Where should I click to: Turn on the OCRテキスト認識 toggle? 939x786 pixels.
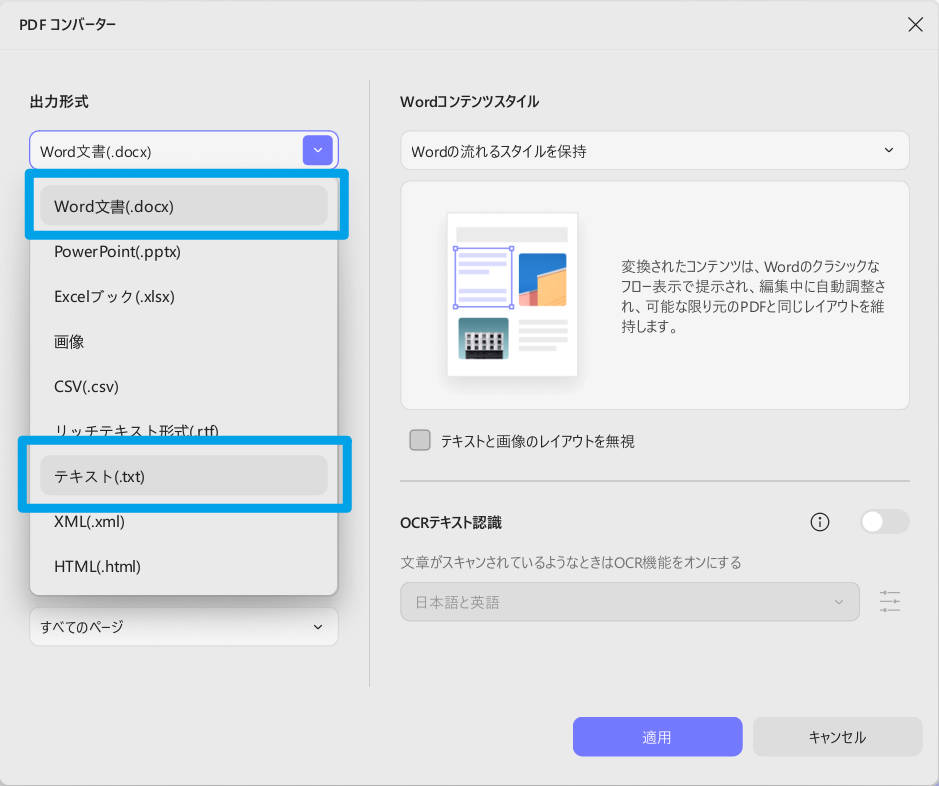point(885,522)
